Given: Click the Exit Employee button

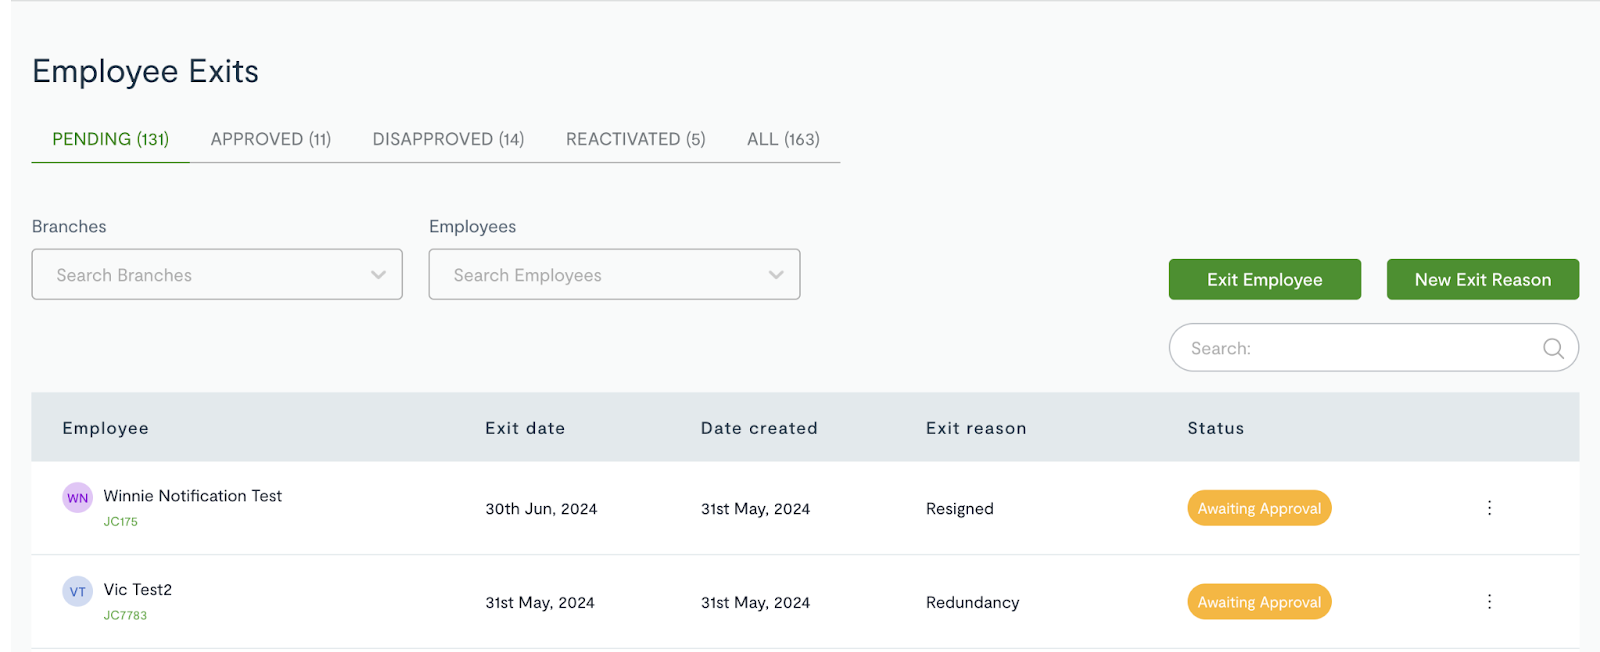Looking at the screenshot, I should point(1265,279).
